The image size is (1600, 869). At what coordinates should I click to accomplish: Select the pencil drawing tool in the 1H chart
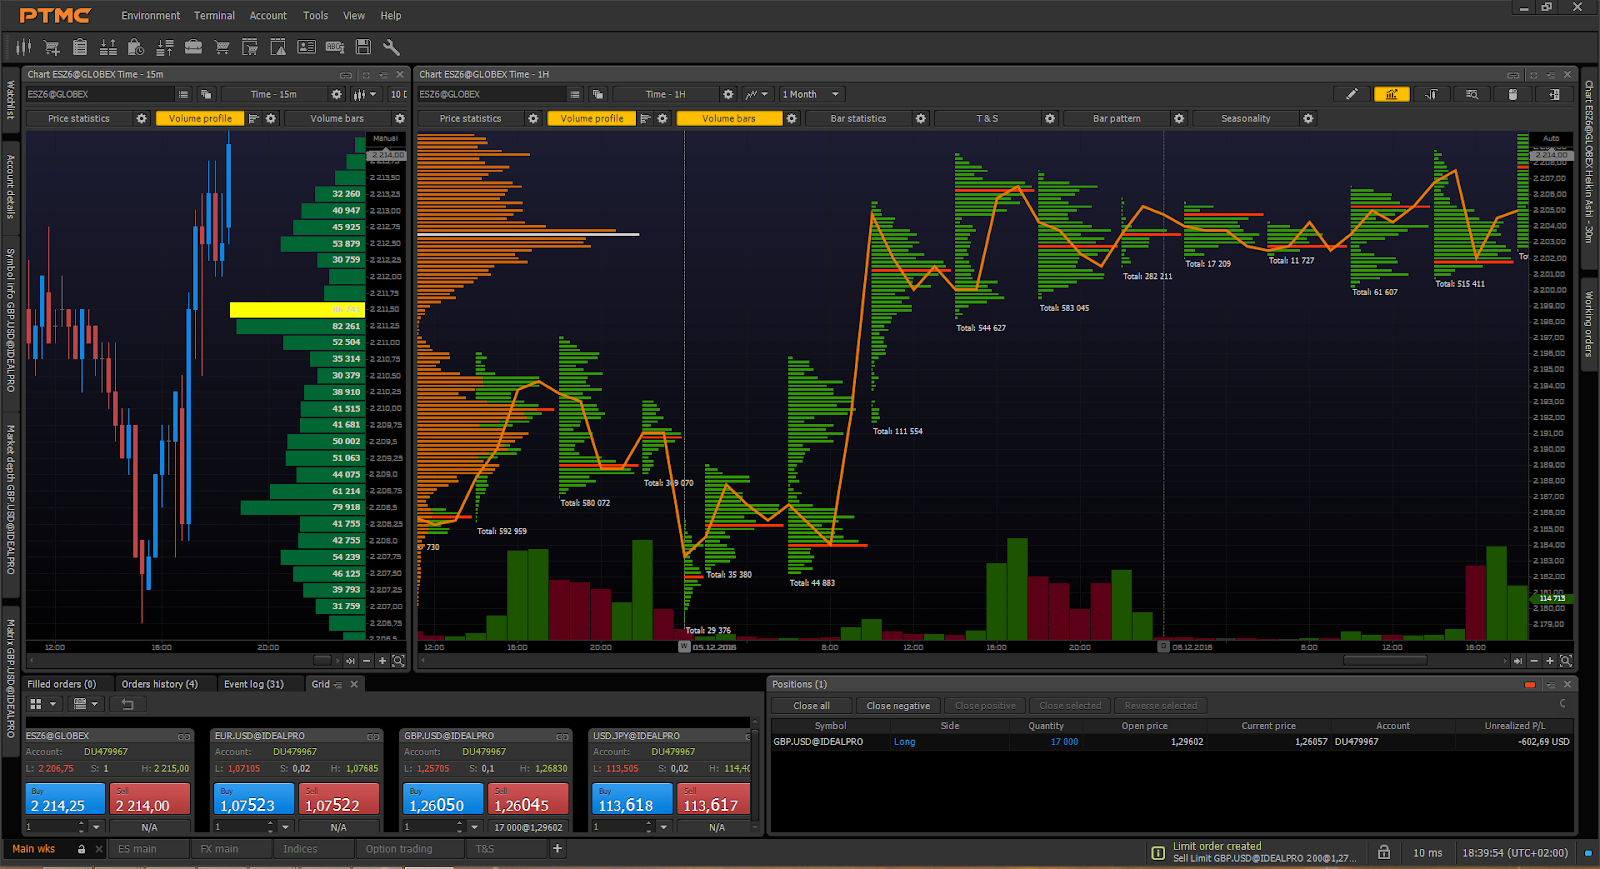tap(1351, 94)
